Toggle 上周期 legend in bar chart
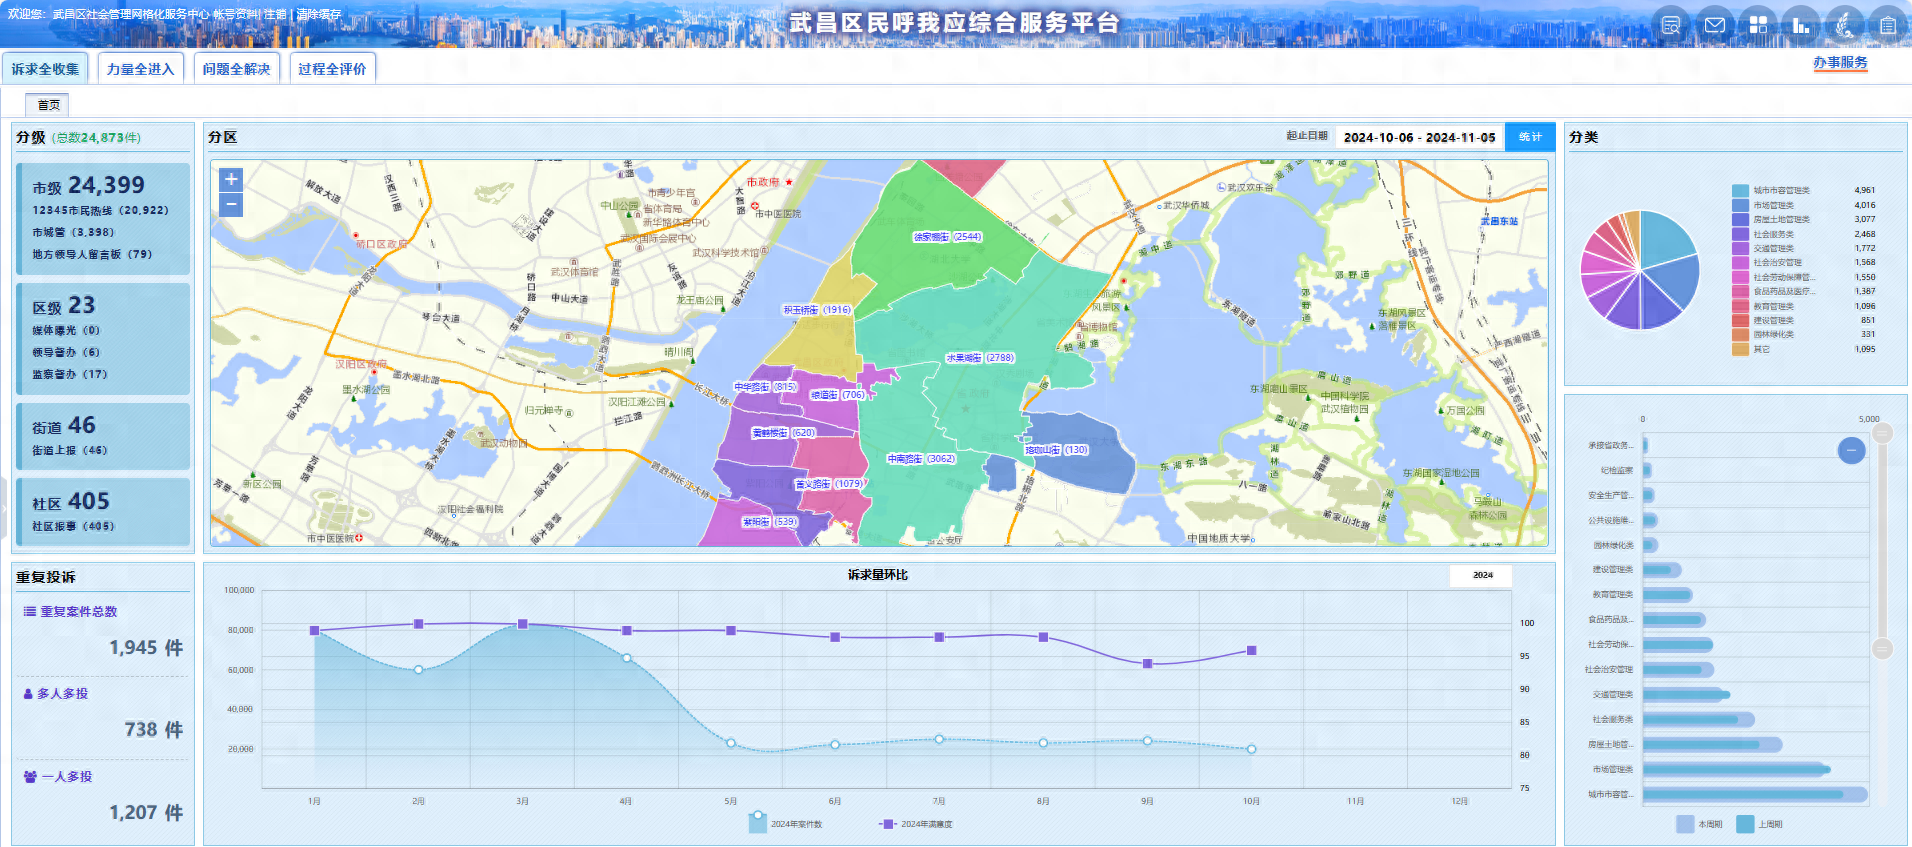The height and width of the screenshot is (847, 1912). pyautogui.click(x=1745, y=824)
